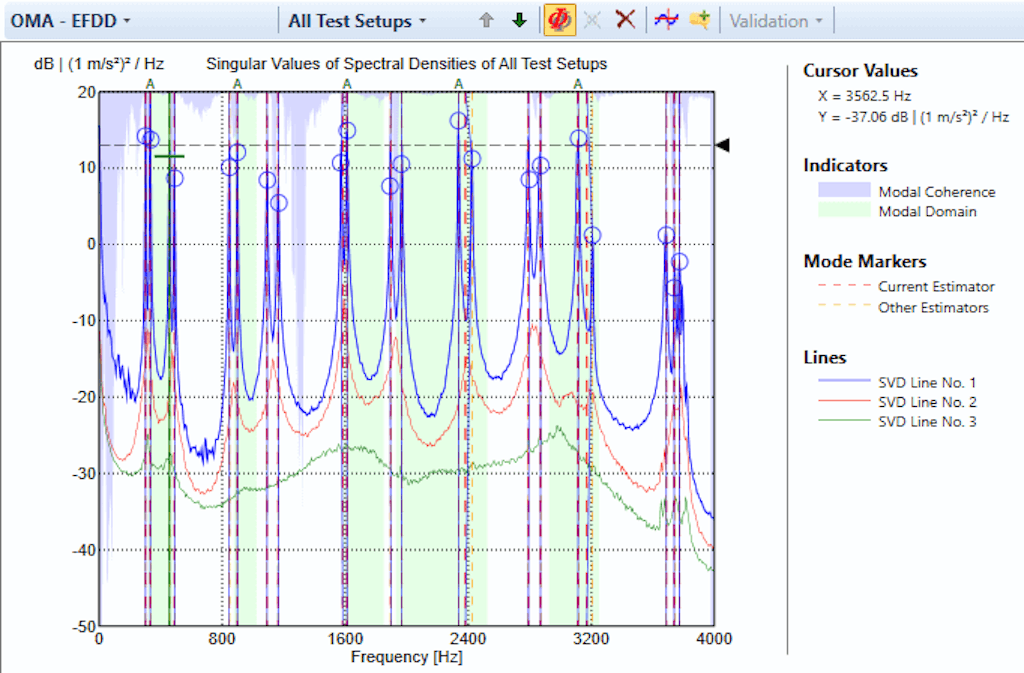This screenshot has height=673, width=1024.
Task: Click the 'A' marker above the 1600 Hz peak
Action: click(x=347, y=84)
